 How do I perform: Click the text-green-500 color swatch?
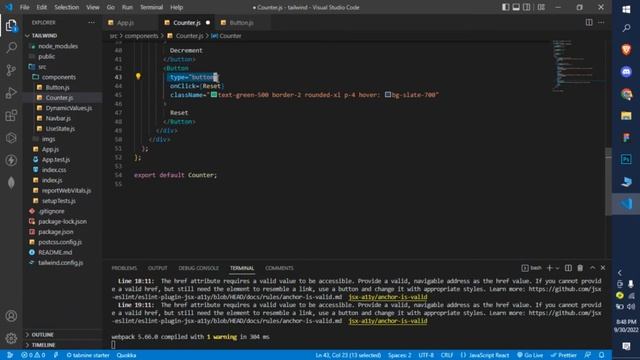(x=214, y=95)
